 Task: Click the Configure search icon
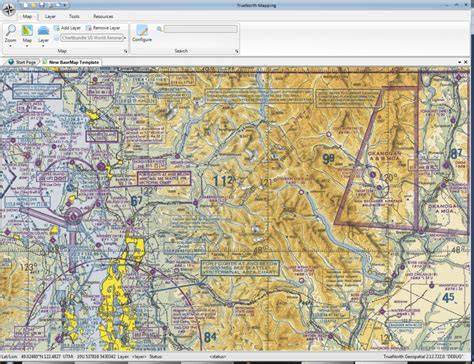[x=142, y=33]
